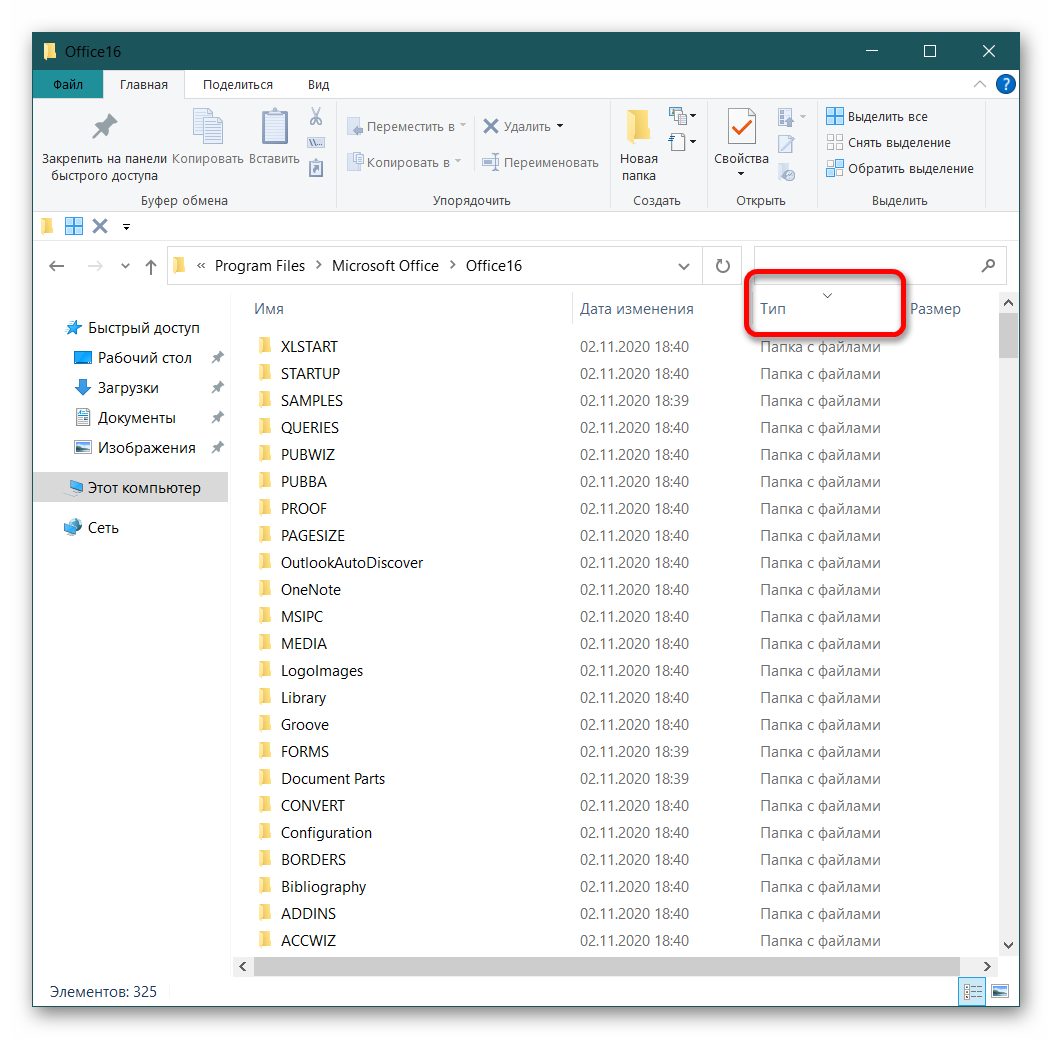This screenshot has height=1039, width=1052.
Task: Expand the Delete (Удалить) dropdown arrow
Action: 560,126
